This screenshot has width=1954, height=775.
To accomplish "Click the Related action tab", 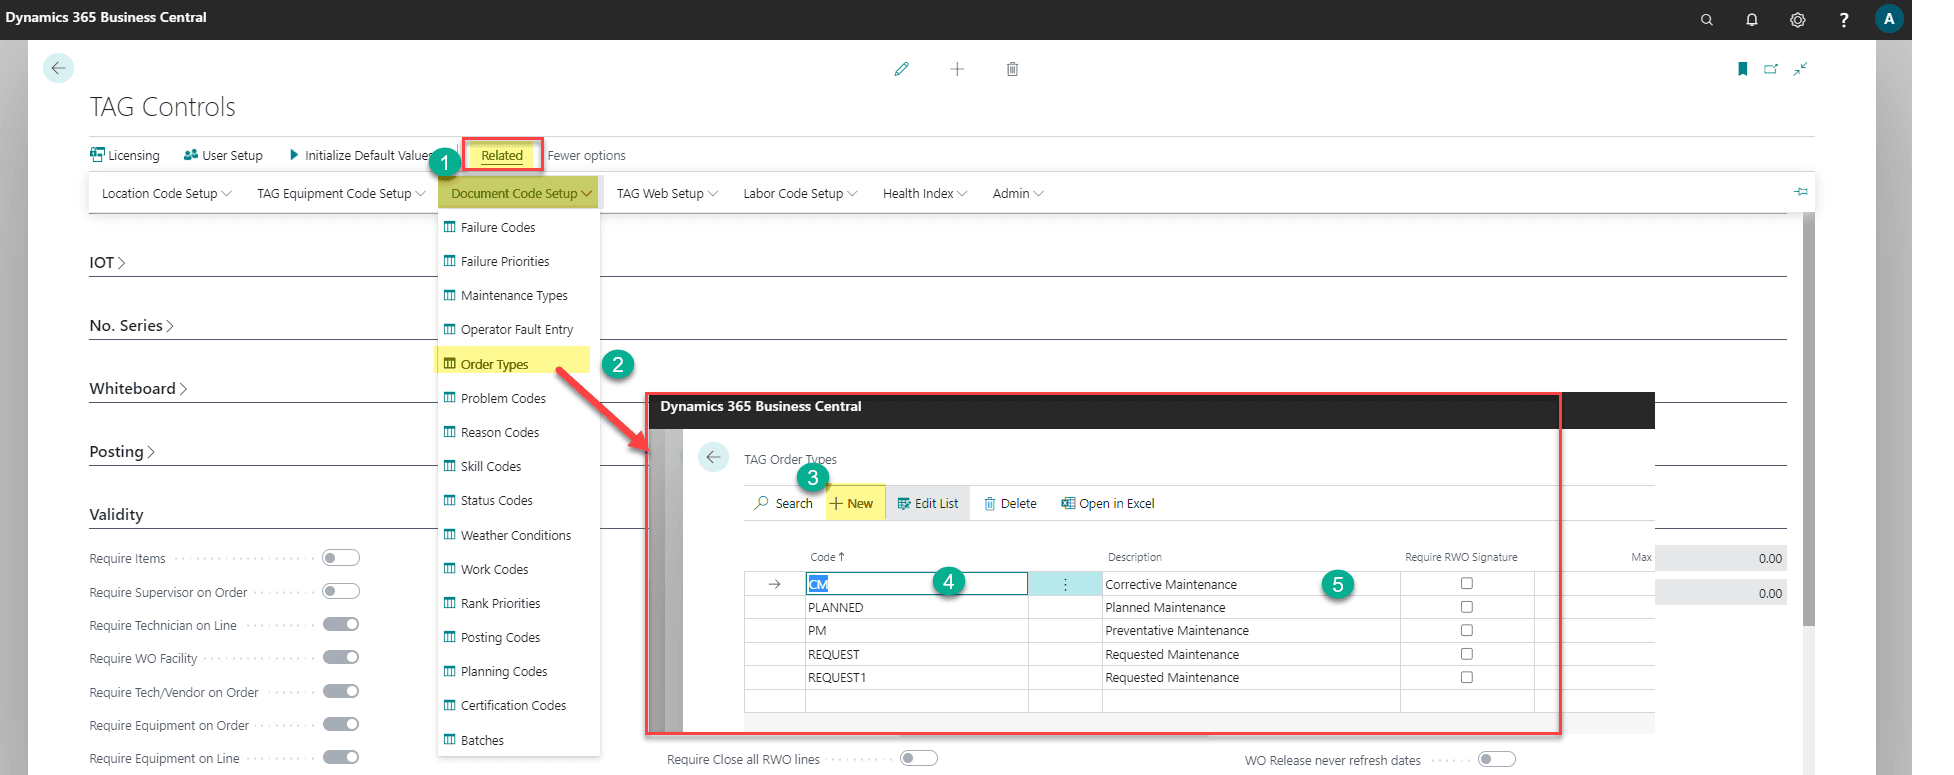I will pos(502,155).
